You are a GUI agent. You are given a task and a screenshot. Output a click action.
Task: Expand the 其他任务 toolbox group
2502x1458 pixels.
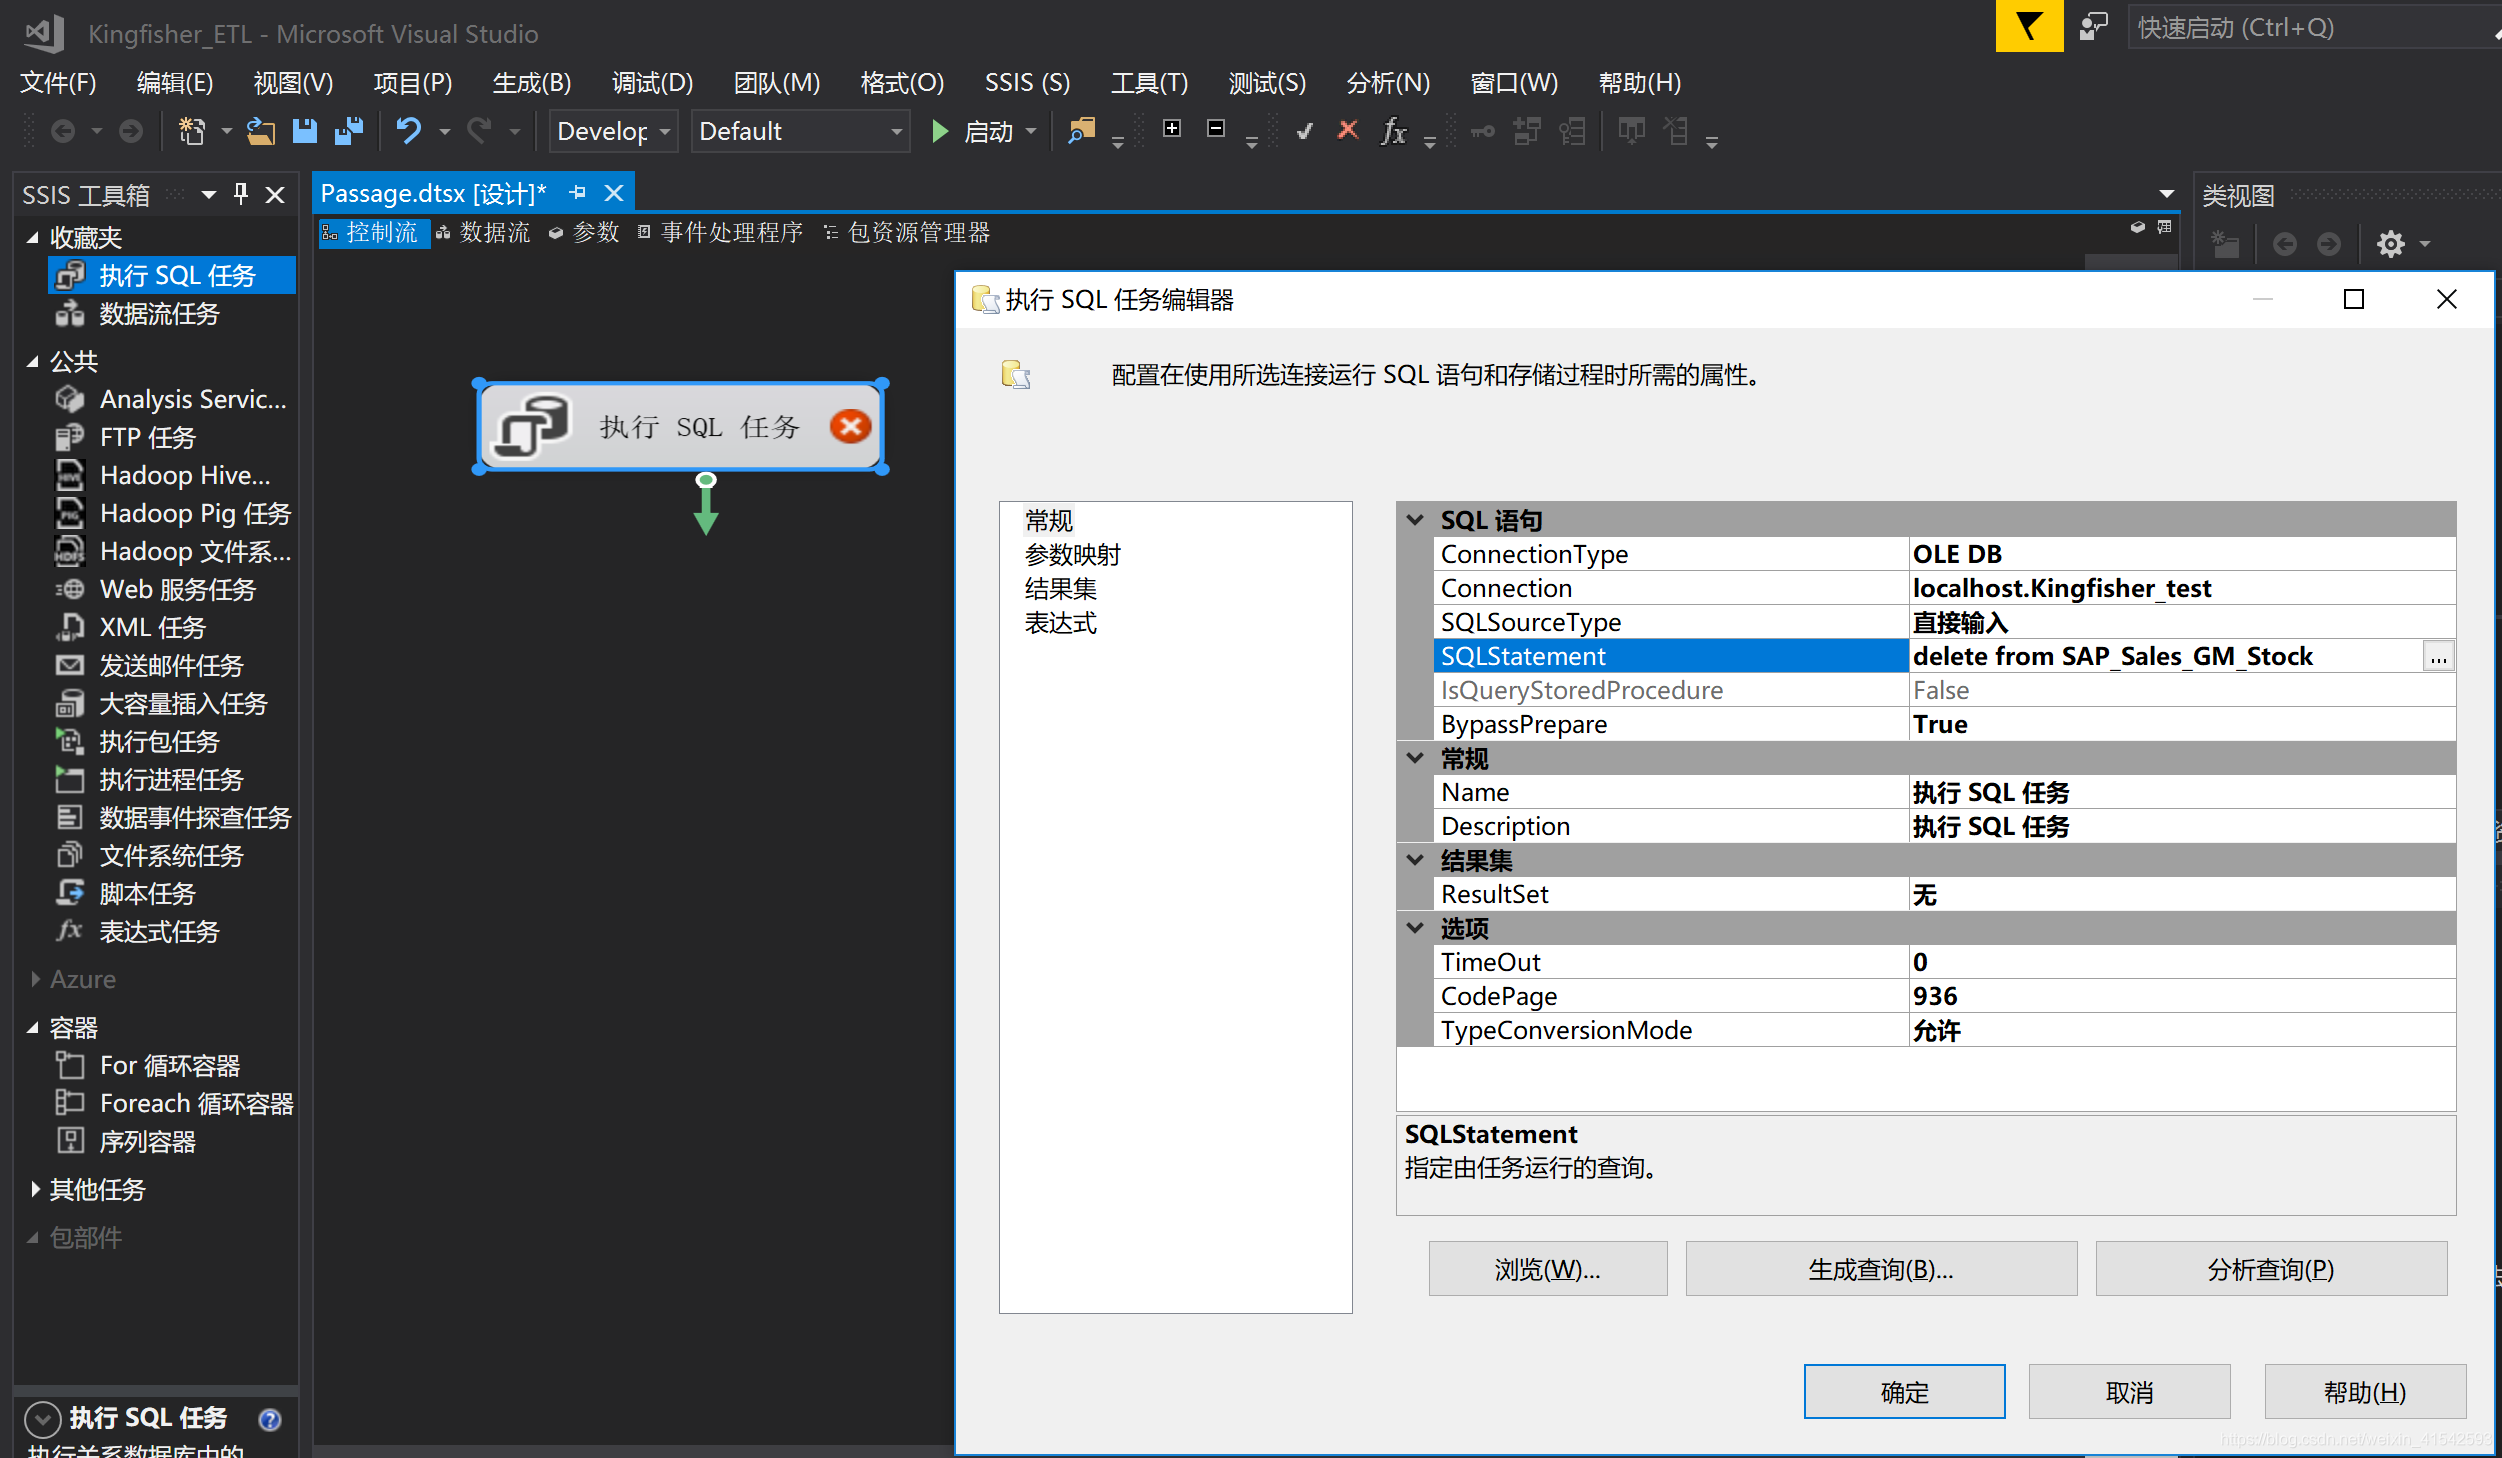tap(35, 1189)
